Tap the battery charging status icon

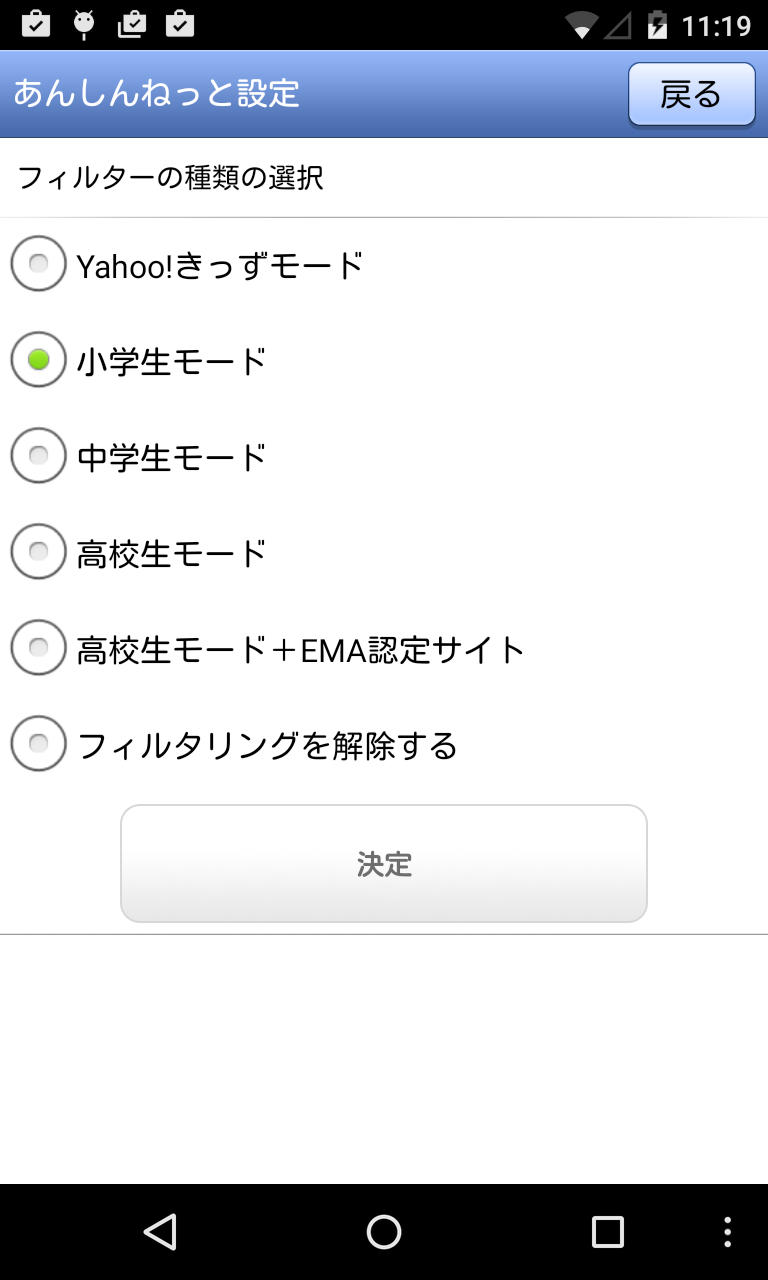click(x=657, y=25)
